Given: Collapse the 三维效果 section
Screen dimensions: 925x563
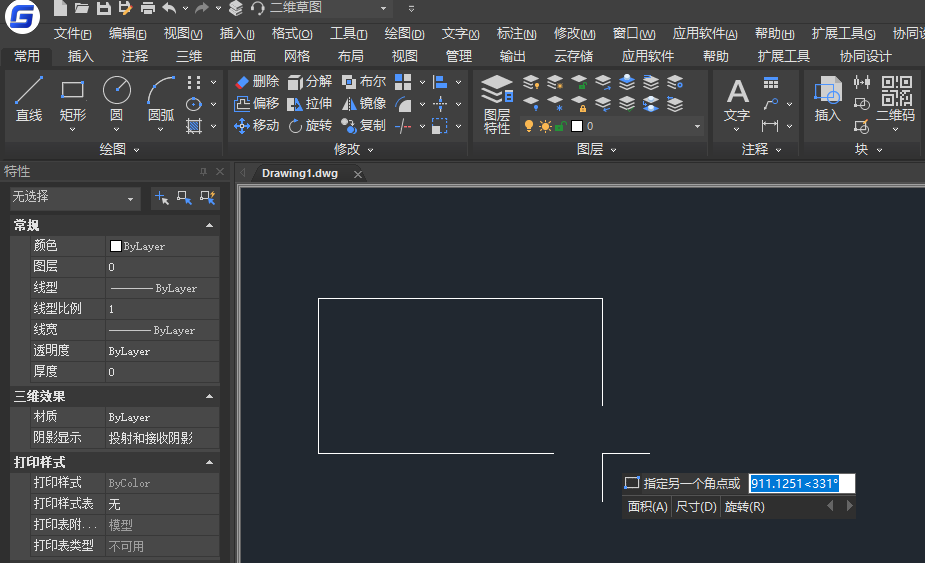Looking at the screenshot, I should (x=209, y=397).
